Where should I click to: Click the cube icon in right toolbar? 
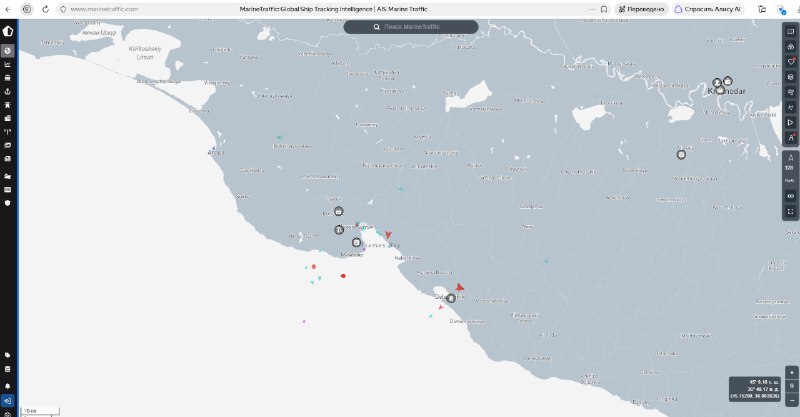(x=791, y=77)
